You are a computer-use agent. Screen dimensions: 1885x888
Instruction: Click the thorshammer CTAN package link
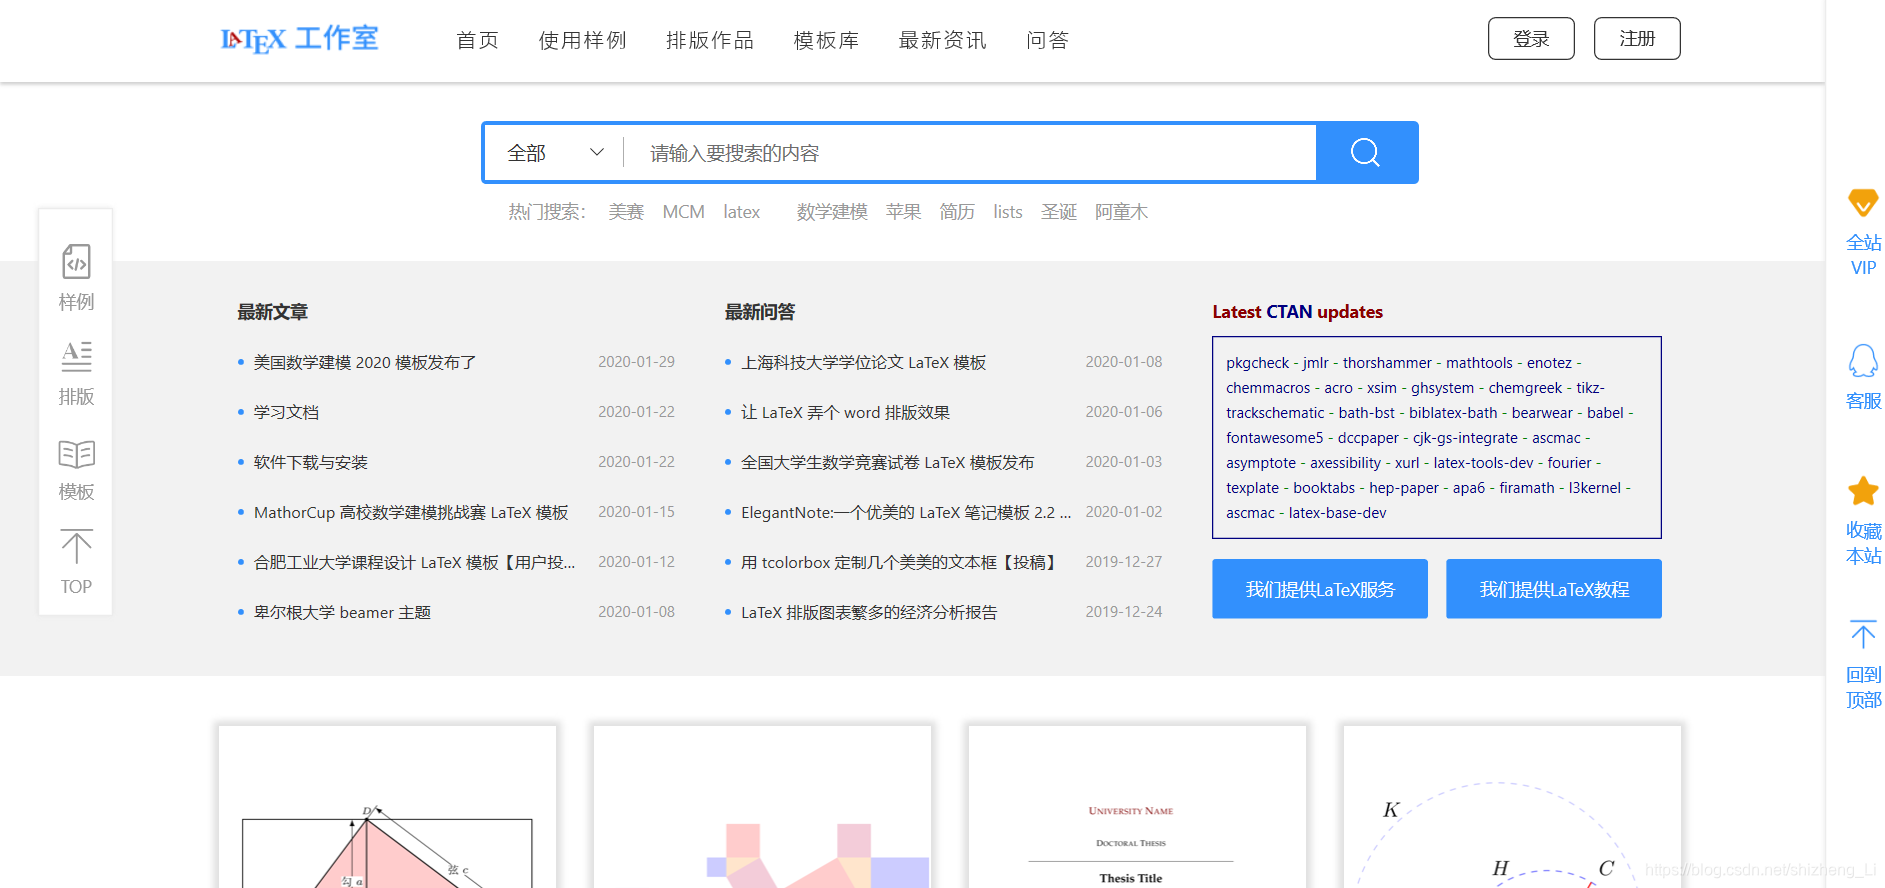click(1387, 363)
